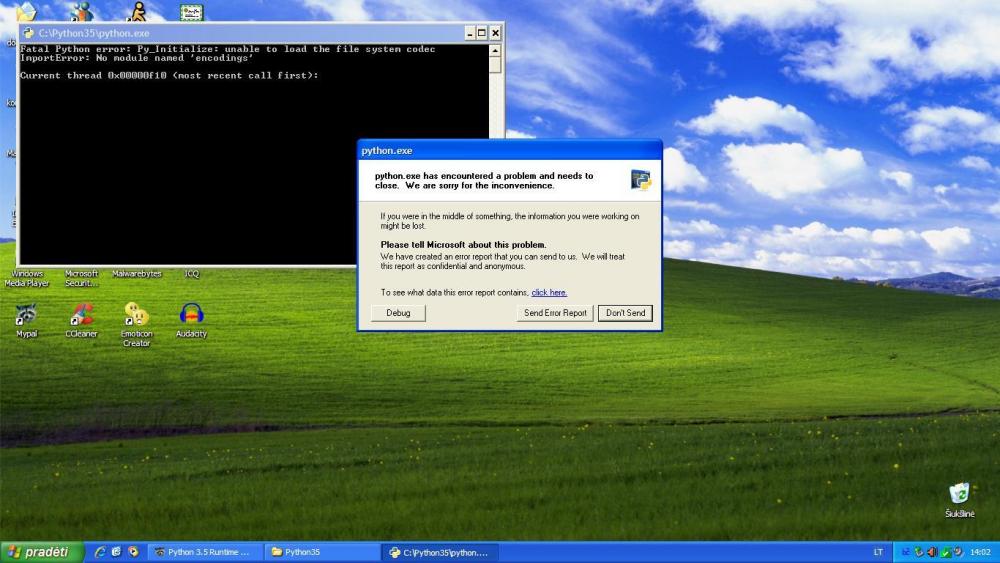This screenshot has width=1000, height=563.
Task: Click the first quick launch browser icon
Action: pyautogui.click(x=100, y=552)
